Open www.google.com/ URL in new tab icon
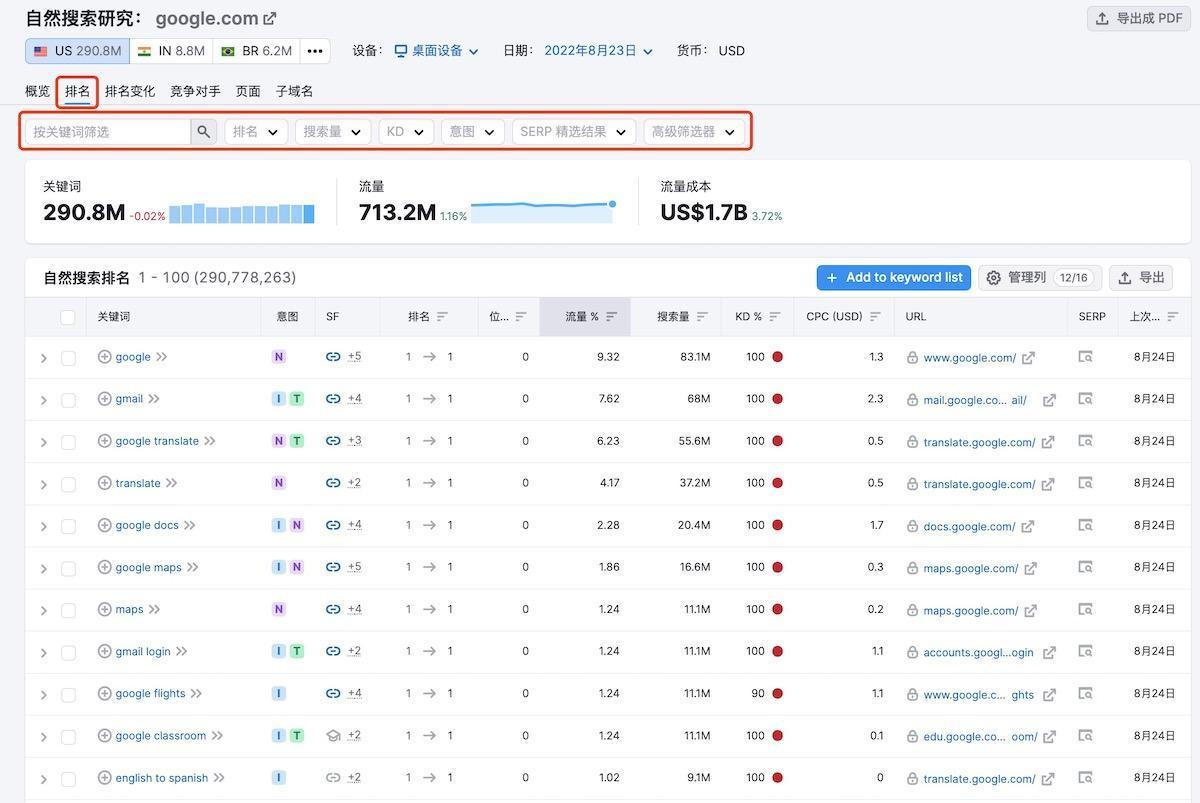This screenshot has width=1200, height=803. click(1028, 358)
